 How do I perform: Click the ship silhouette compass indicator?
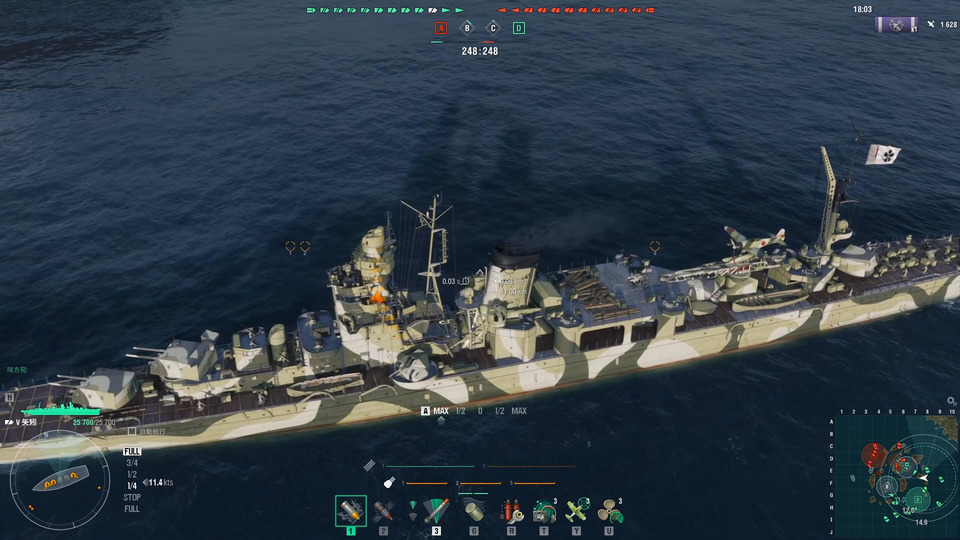coord(60,479)
